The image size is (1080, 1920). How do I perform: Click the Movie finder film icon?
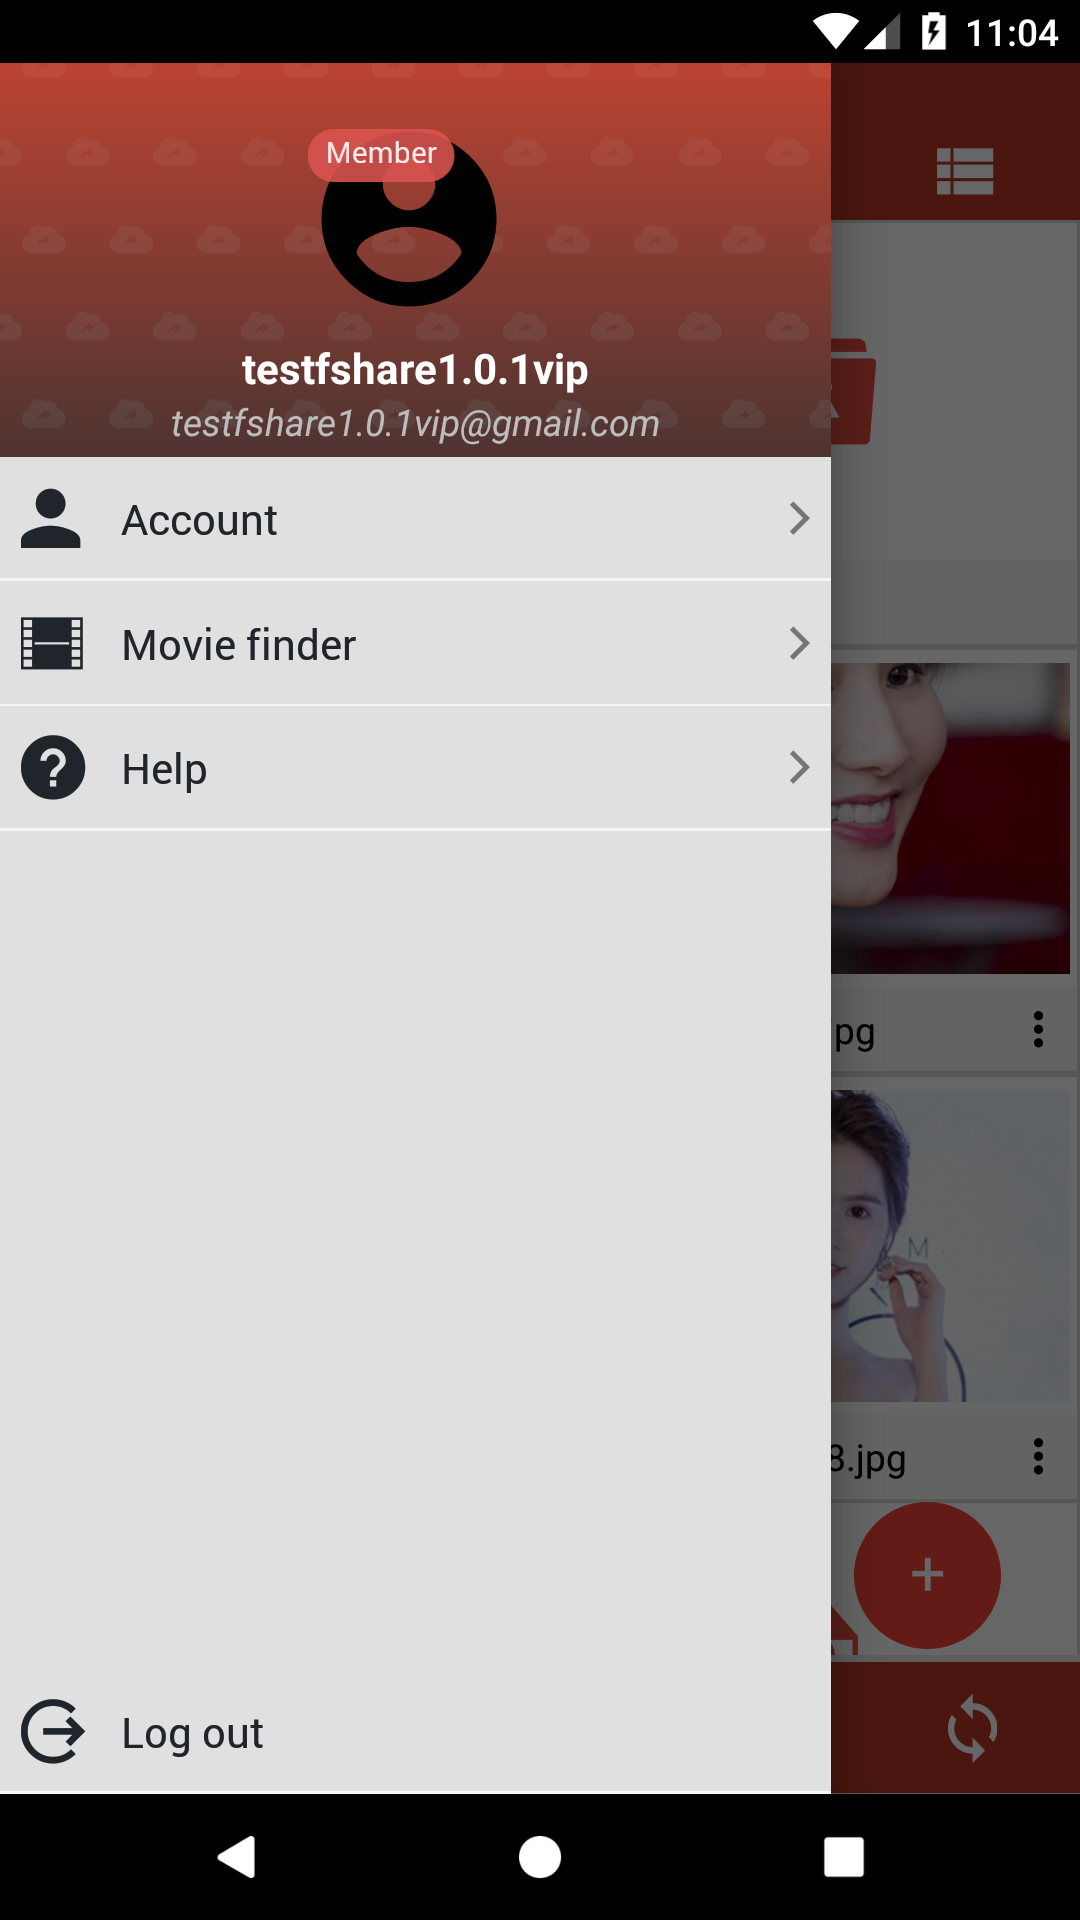52,643
